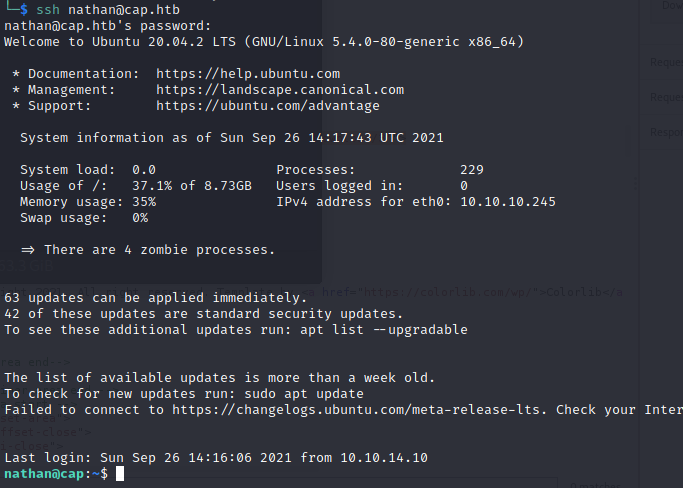
Task: Open the https://landscape.canonical.com management link
Action: (280, 90)
